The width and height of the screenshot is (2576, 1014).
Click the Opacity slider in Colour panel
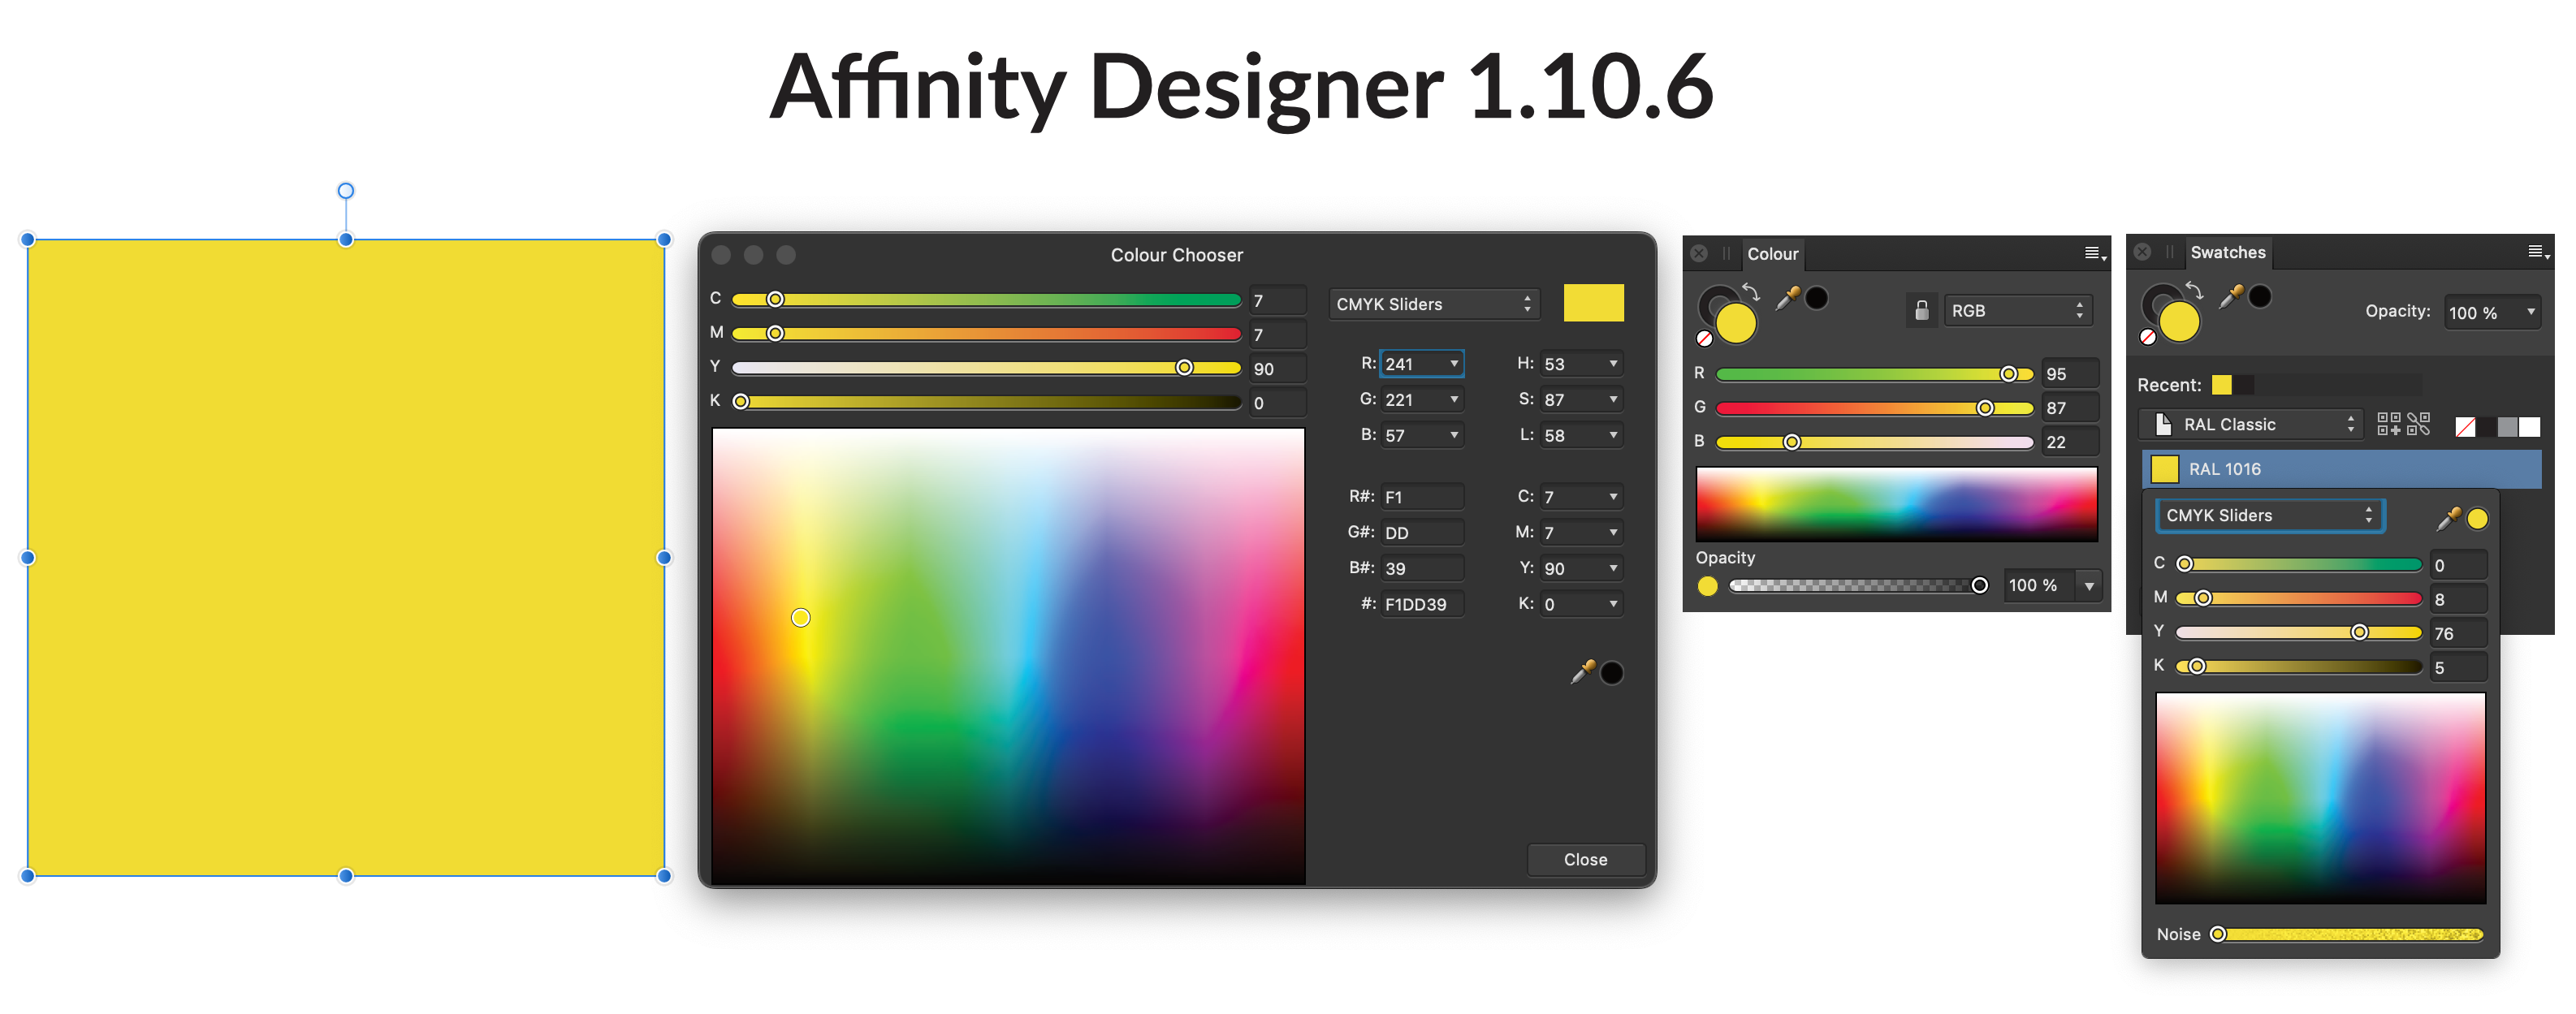1859,586
